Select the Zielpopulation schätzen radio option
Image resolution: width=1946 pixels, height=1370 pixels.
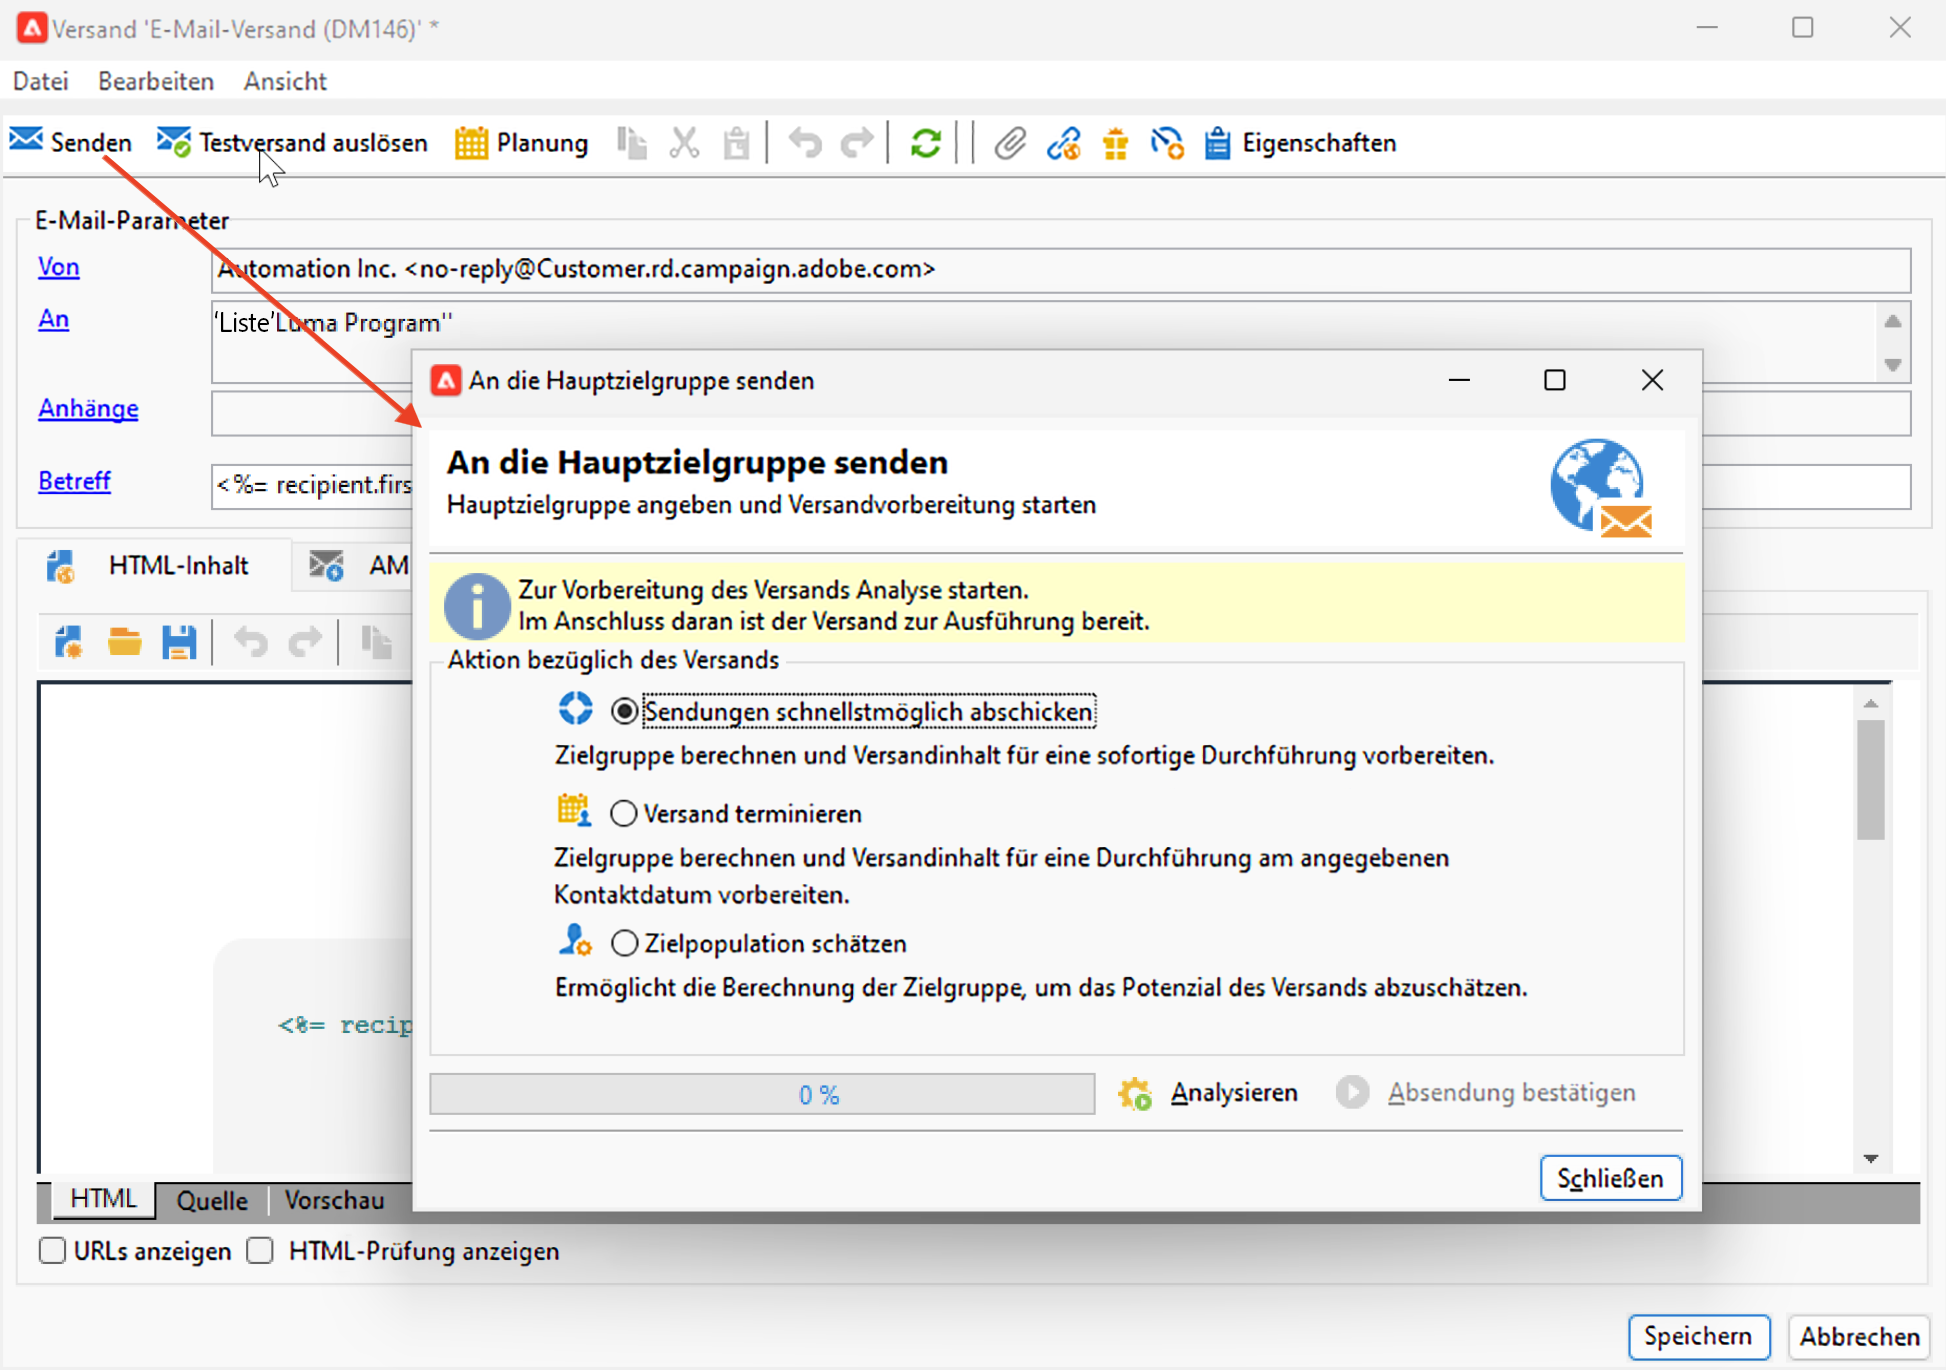coord(624,943)
